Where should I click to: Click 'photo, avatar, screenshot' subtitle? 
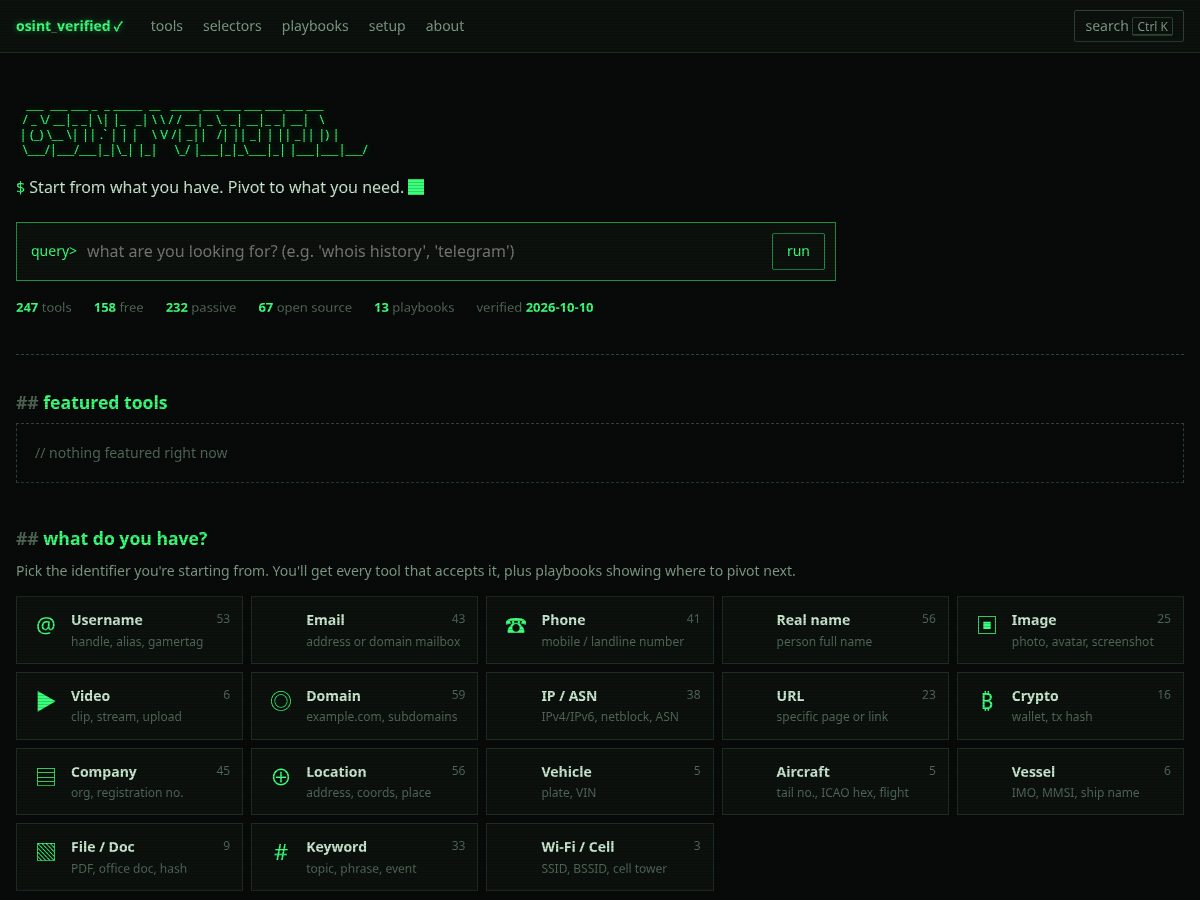click(x=1083, y=641)
